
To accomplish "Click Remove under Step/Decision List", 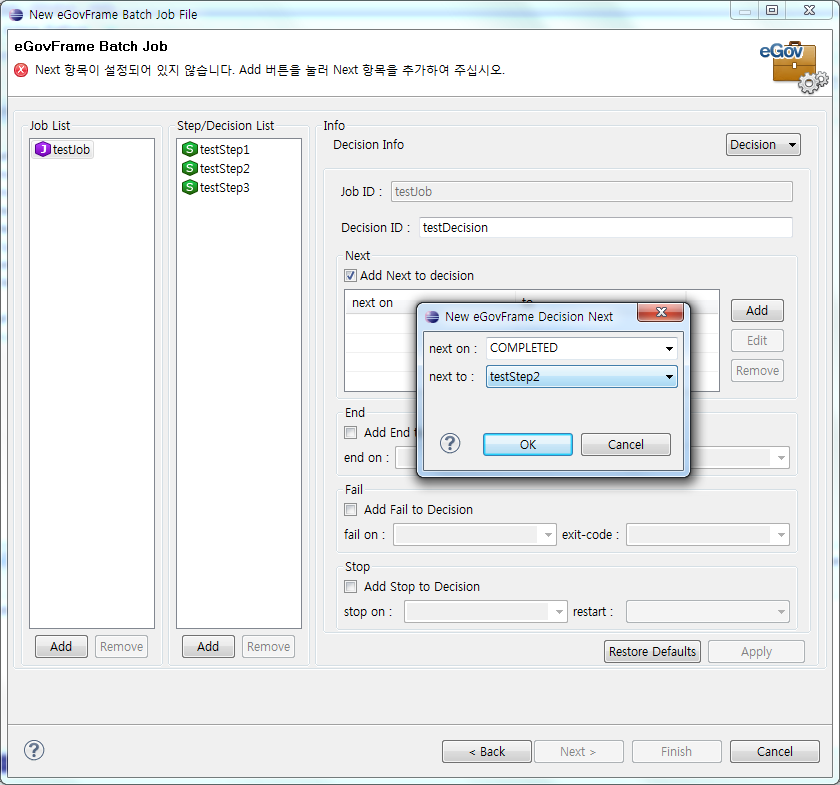I will [268, 646].
